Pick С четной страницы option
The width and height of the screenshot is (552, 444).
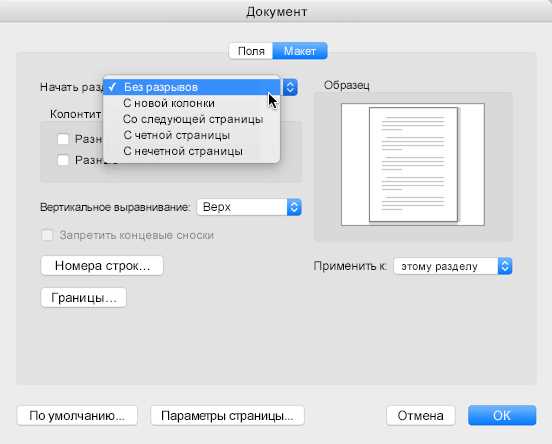coord(192,135)
